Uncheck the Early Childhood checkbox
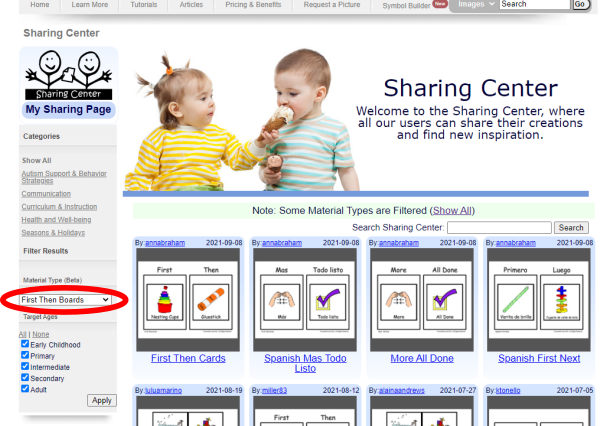Viewport: 600px width, 426px height. coord(25,344)
